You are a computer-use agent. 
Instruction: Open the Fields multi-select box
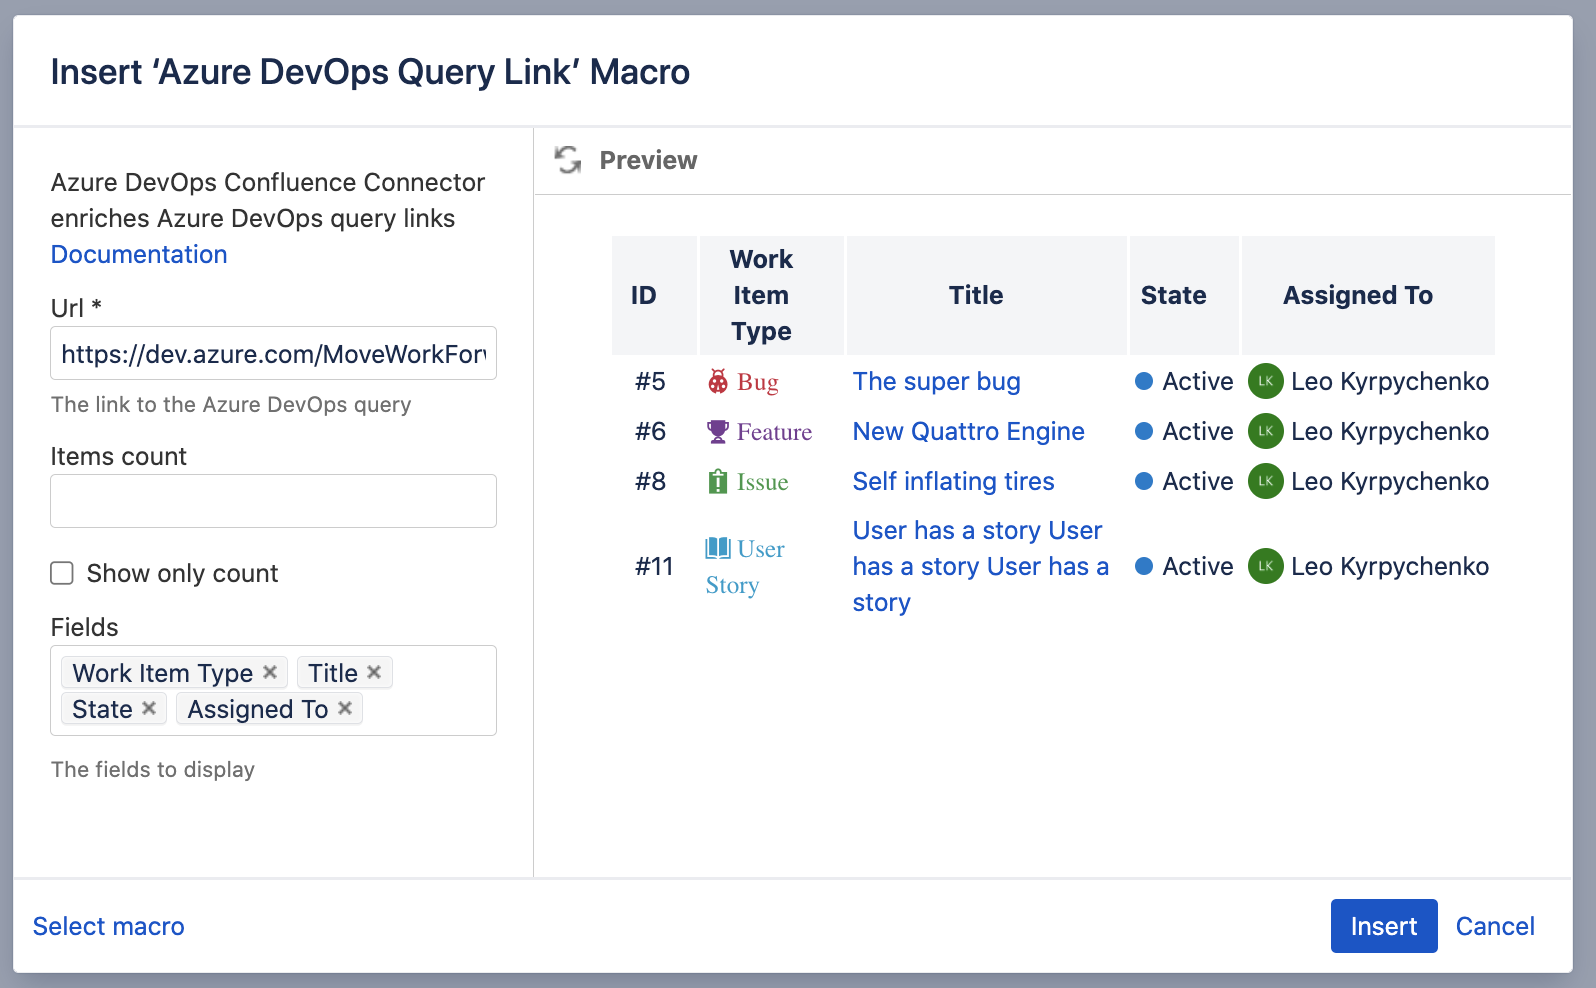click(x=430, y=708)
